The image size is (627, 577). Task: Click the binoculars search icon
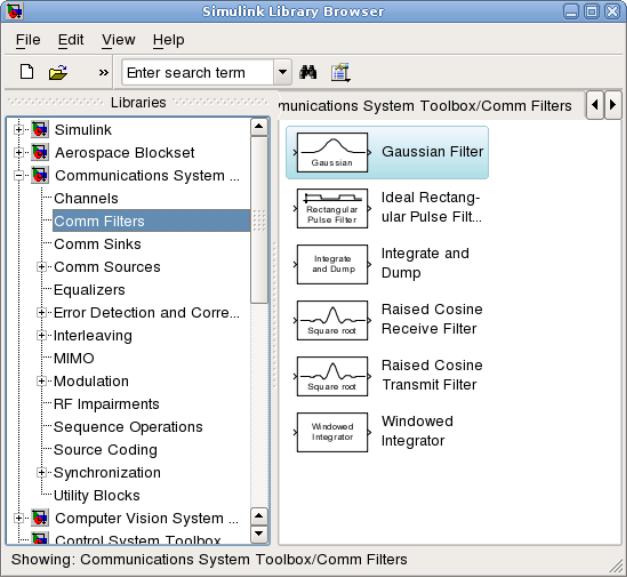[x=308, y=72]
